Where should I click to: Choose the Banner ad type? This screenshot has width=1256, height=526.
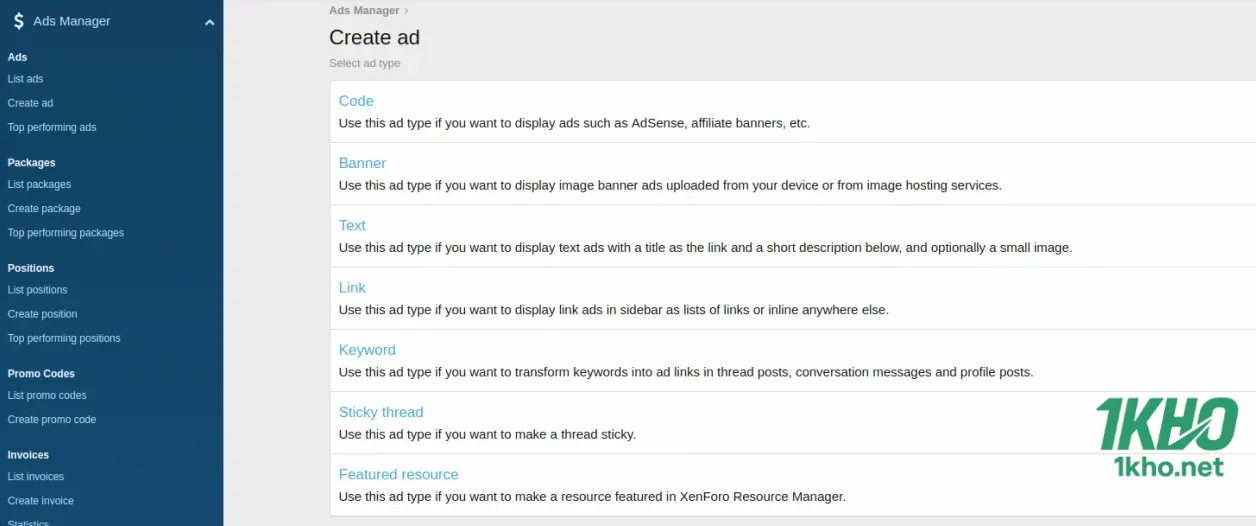362,163
